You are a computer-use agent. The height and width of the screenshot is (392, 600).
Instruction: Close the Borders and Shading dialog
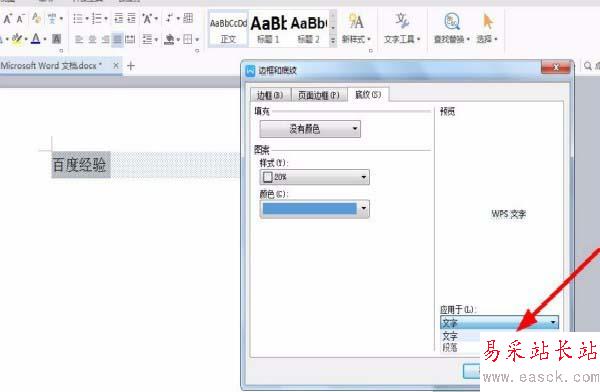click(555, 68)
